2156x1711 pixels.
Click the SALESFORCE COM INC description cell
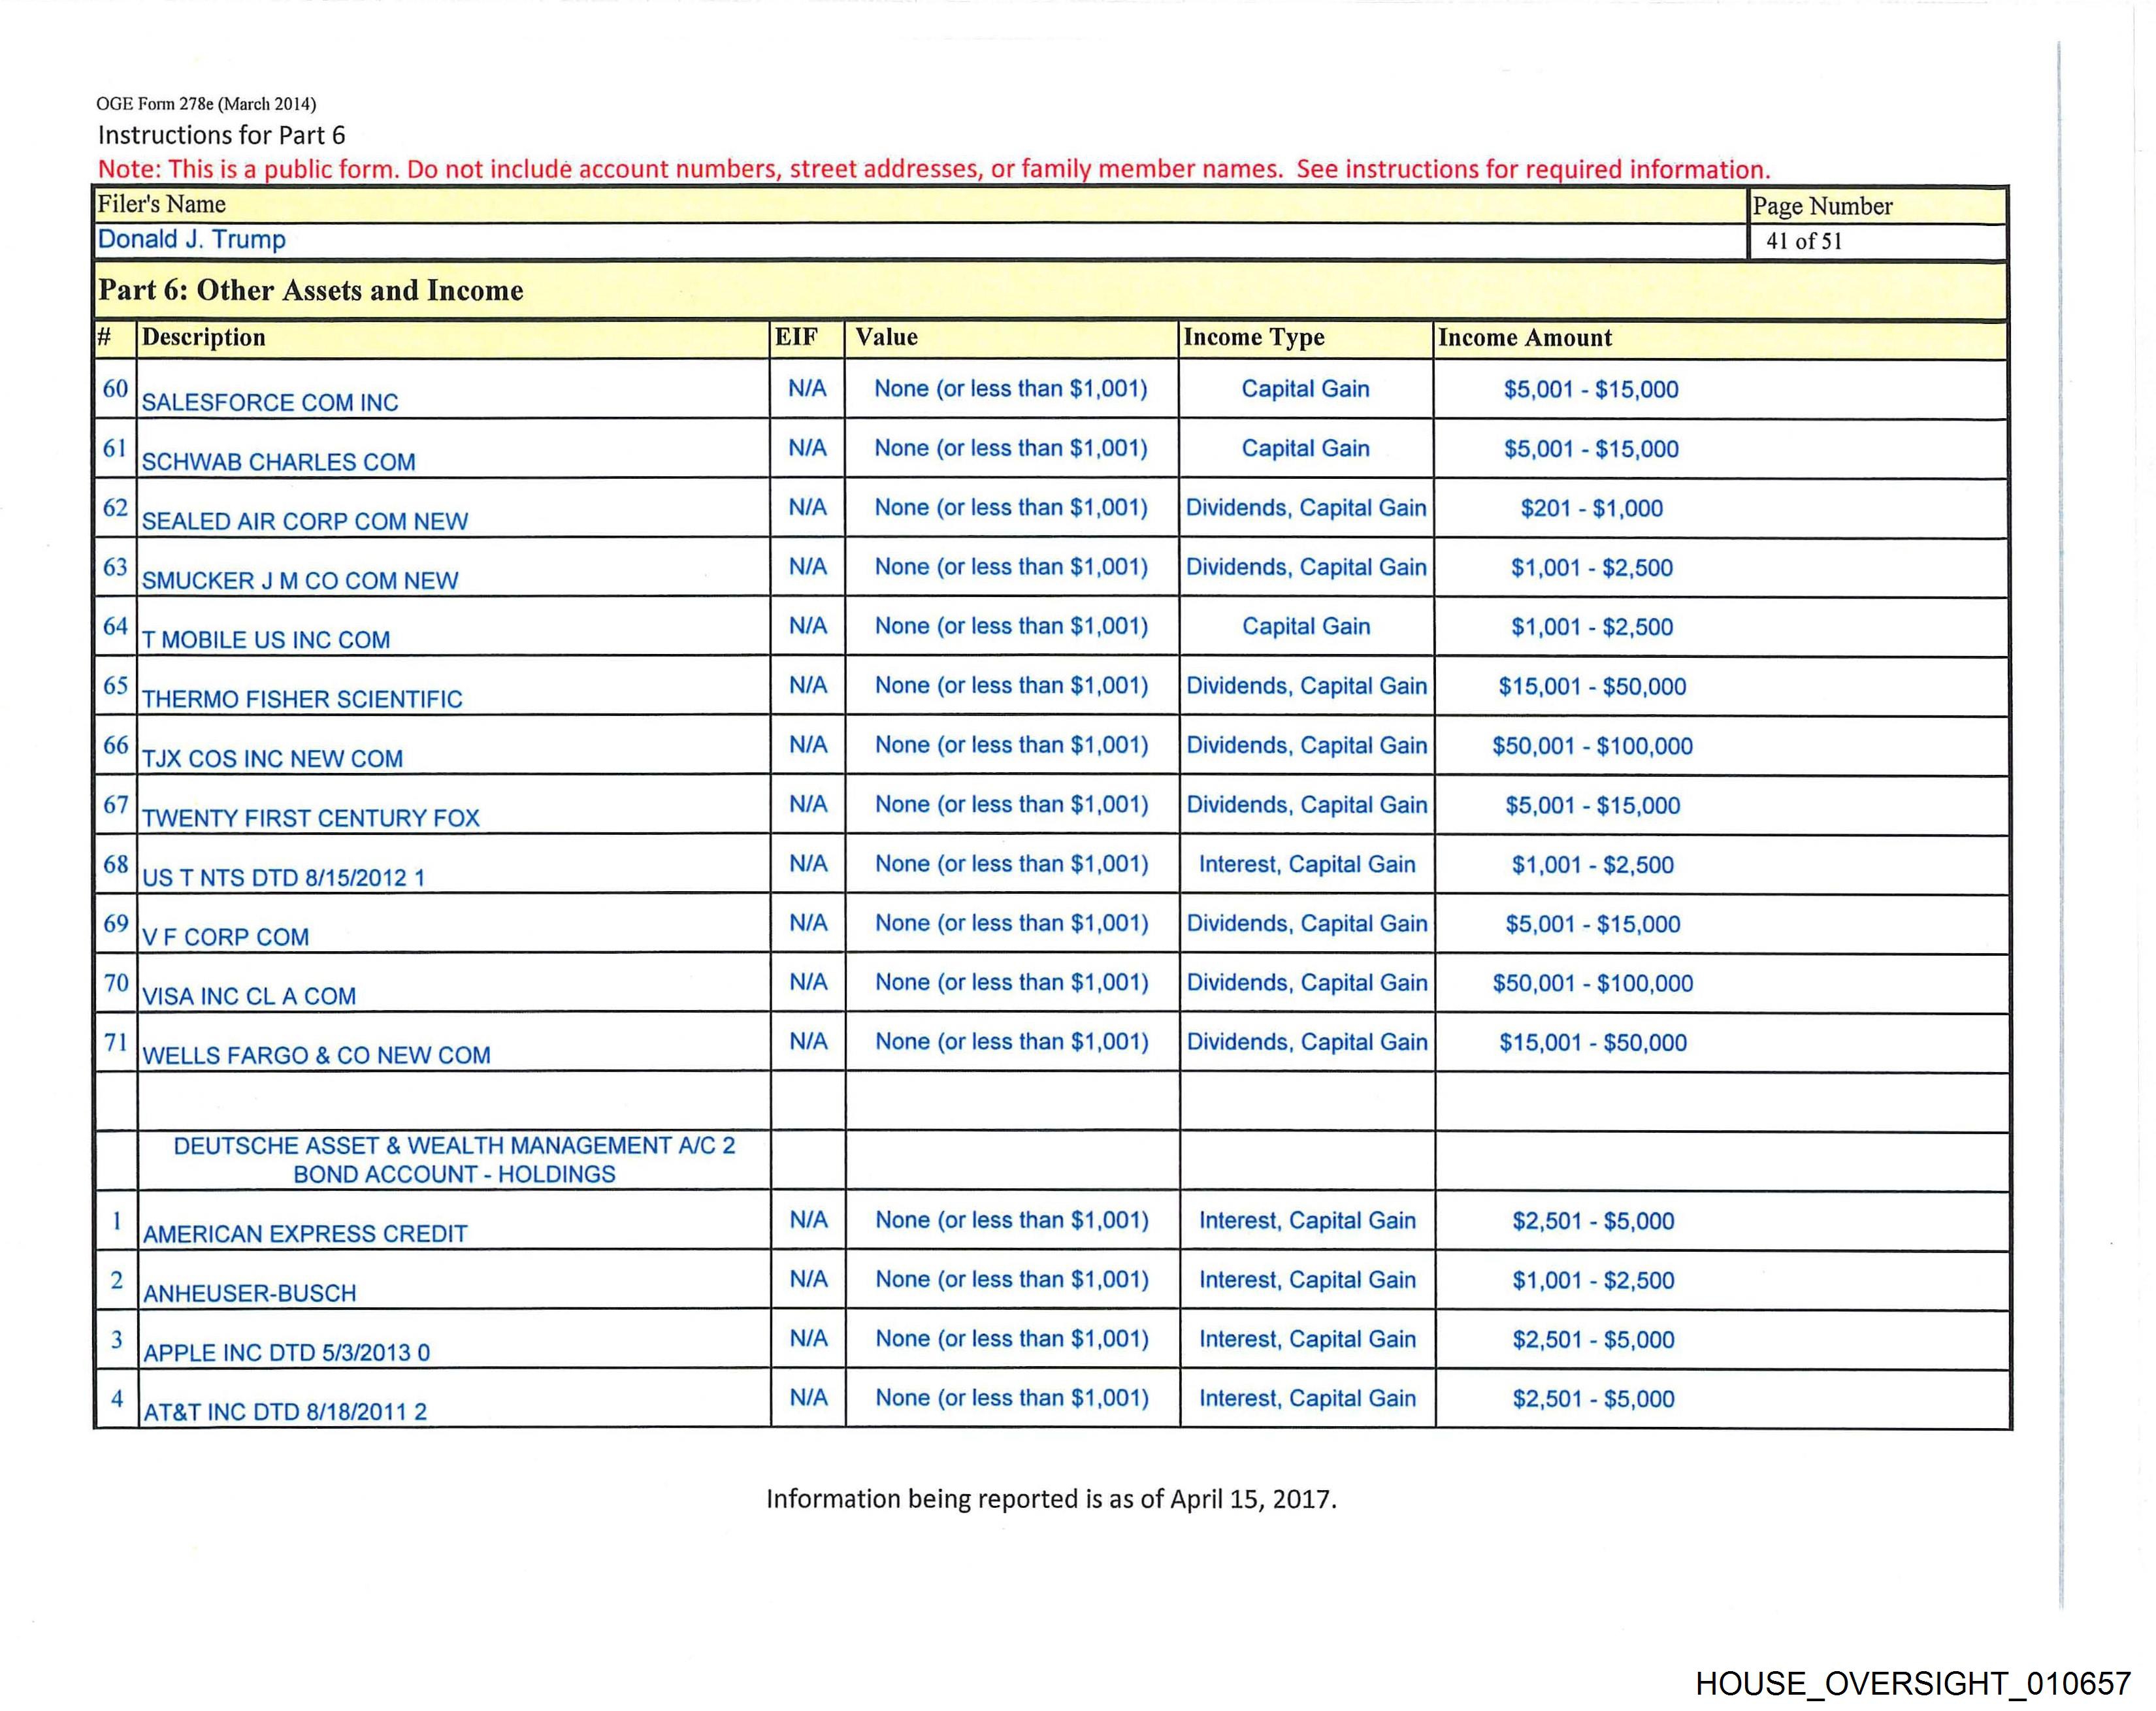pyautogui.click(x=270, y=402)
